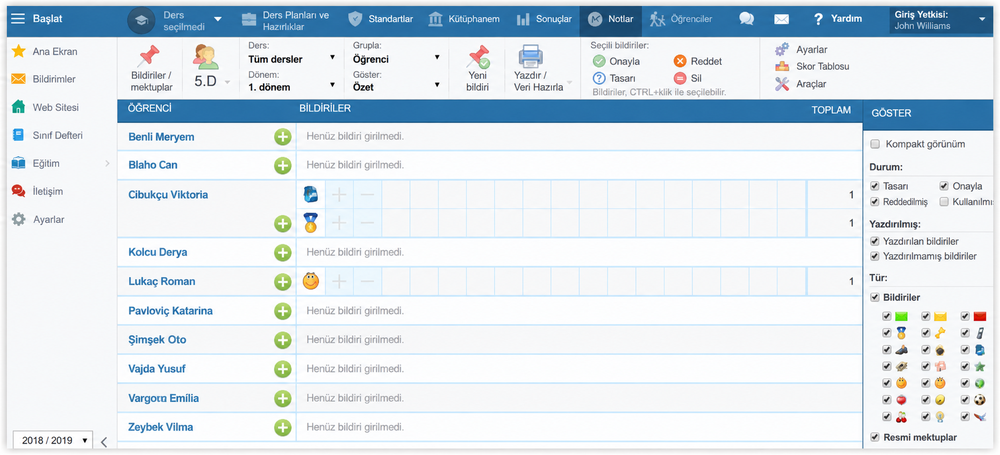Viewport: 1000px width, 455px height.
Task: Open the Yazdır / Veri Hazırla printer icon
Action: tap(530, 57)
